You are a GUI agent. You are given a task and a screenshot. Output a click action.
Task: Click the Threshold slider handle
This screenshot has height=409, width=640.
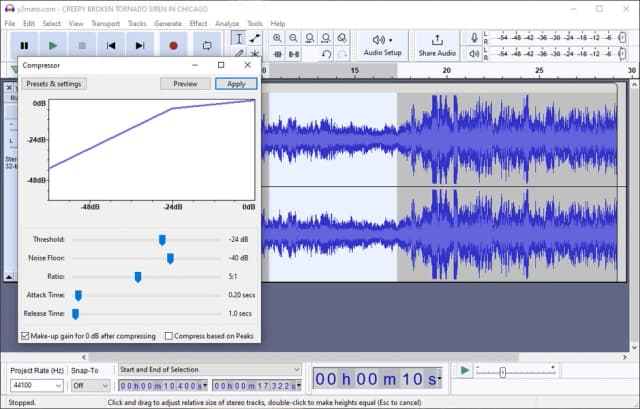(x=162, y=240)
